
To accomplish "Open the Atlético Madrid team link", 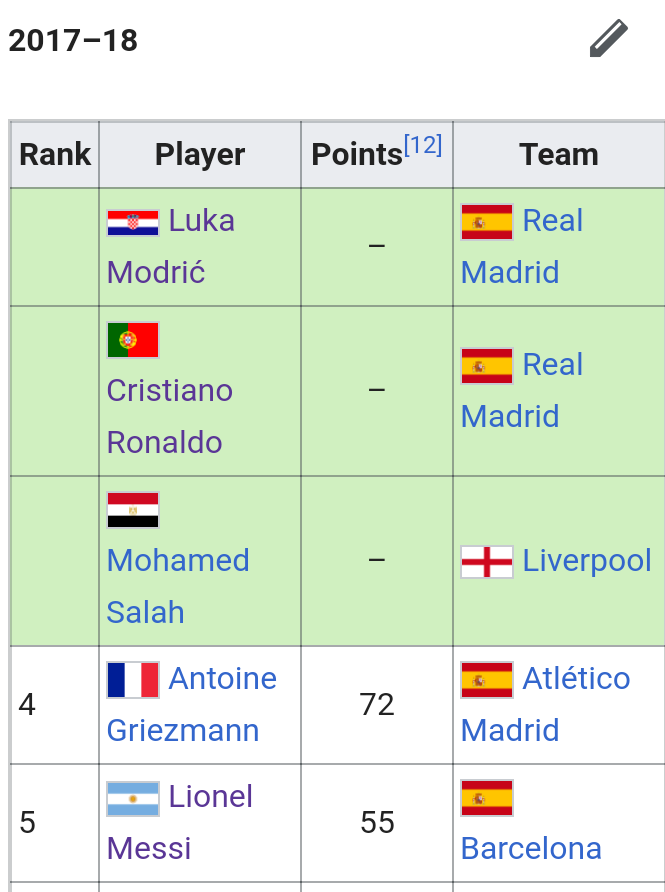I will coord(546,704).
